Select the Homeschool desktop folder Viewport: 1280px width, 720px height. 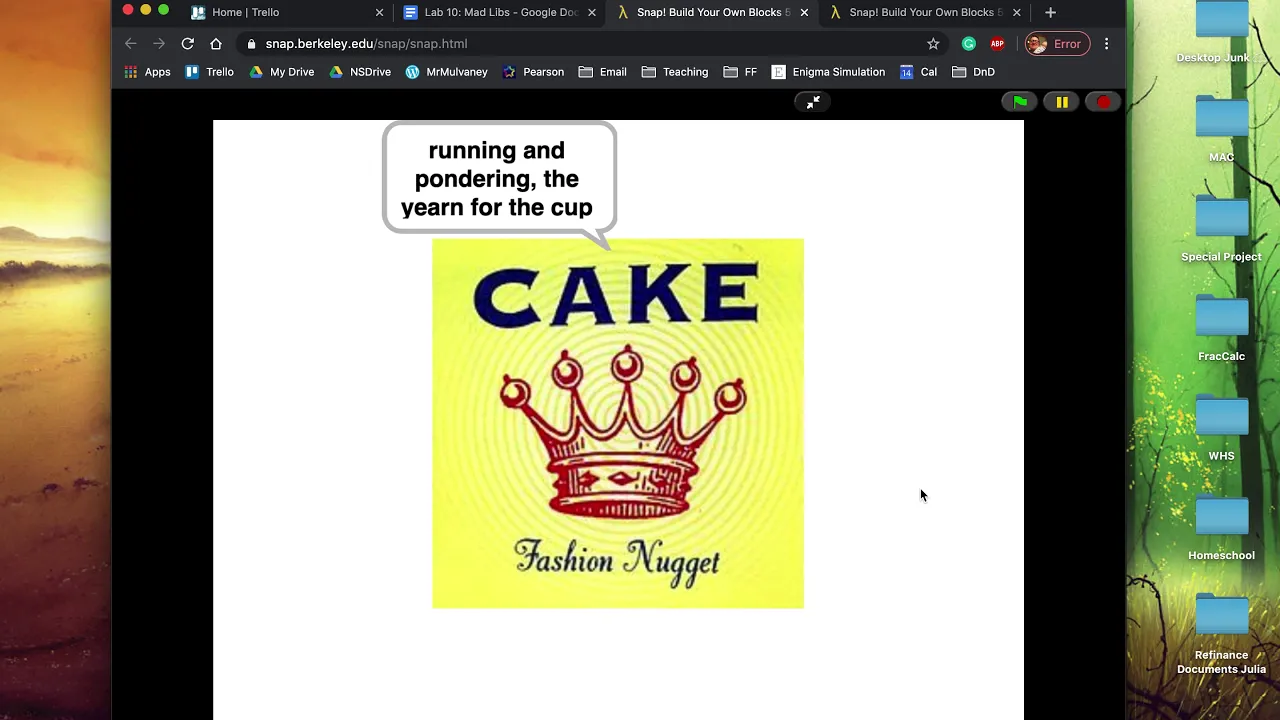(x=1221, y=528)
